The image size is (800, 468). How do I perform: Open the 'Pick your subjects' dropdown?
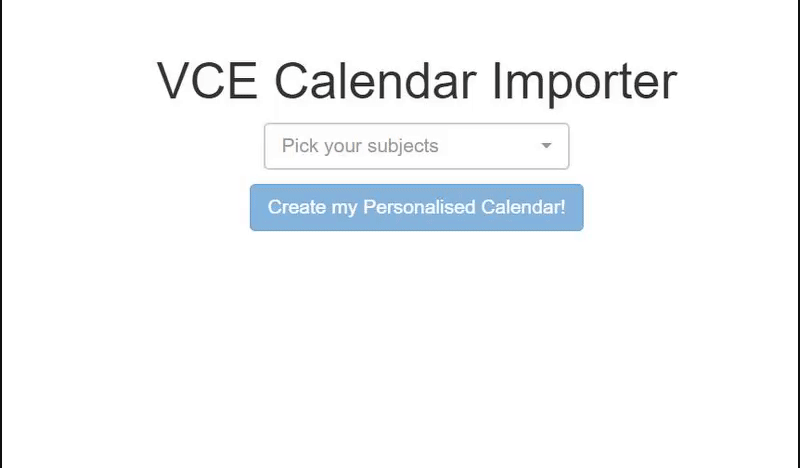click(x=416, y=146)
